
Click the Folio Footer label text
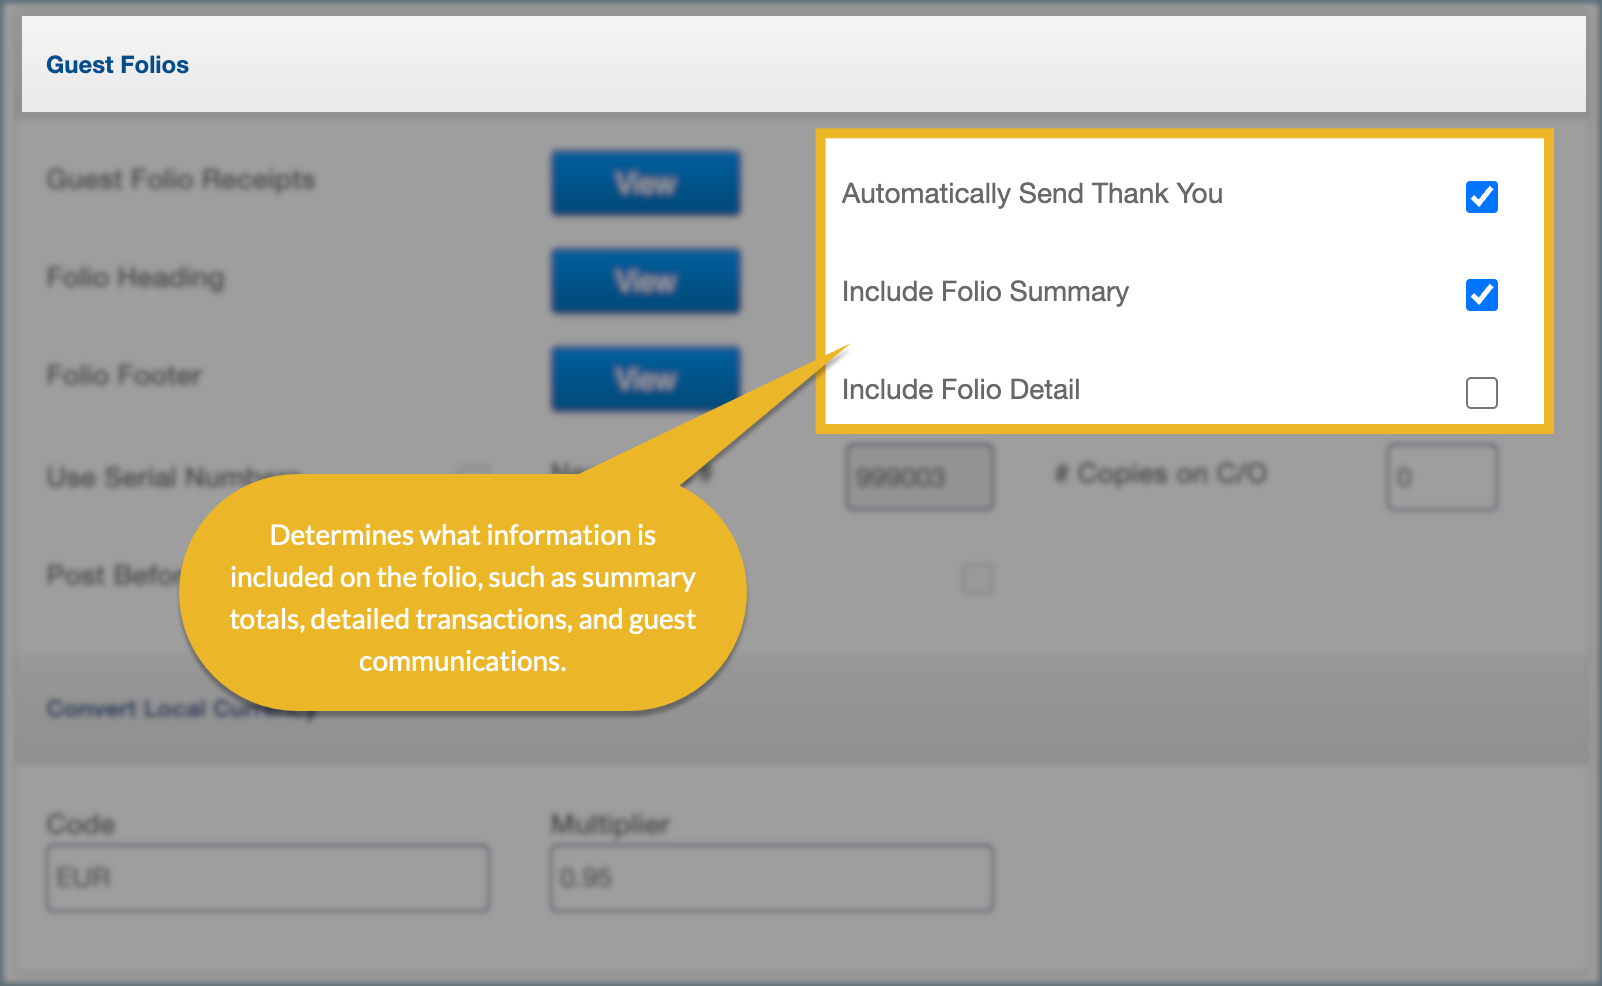(x=124, y=376)
